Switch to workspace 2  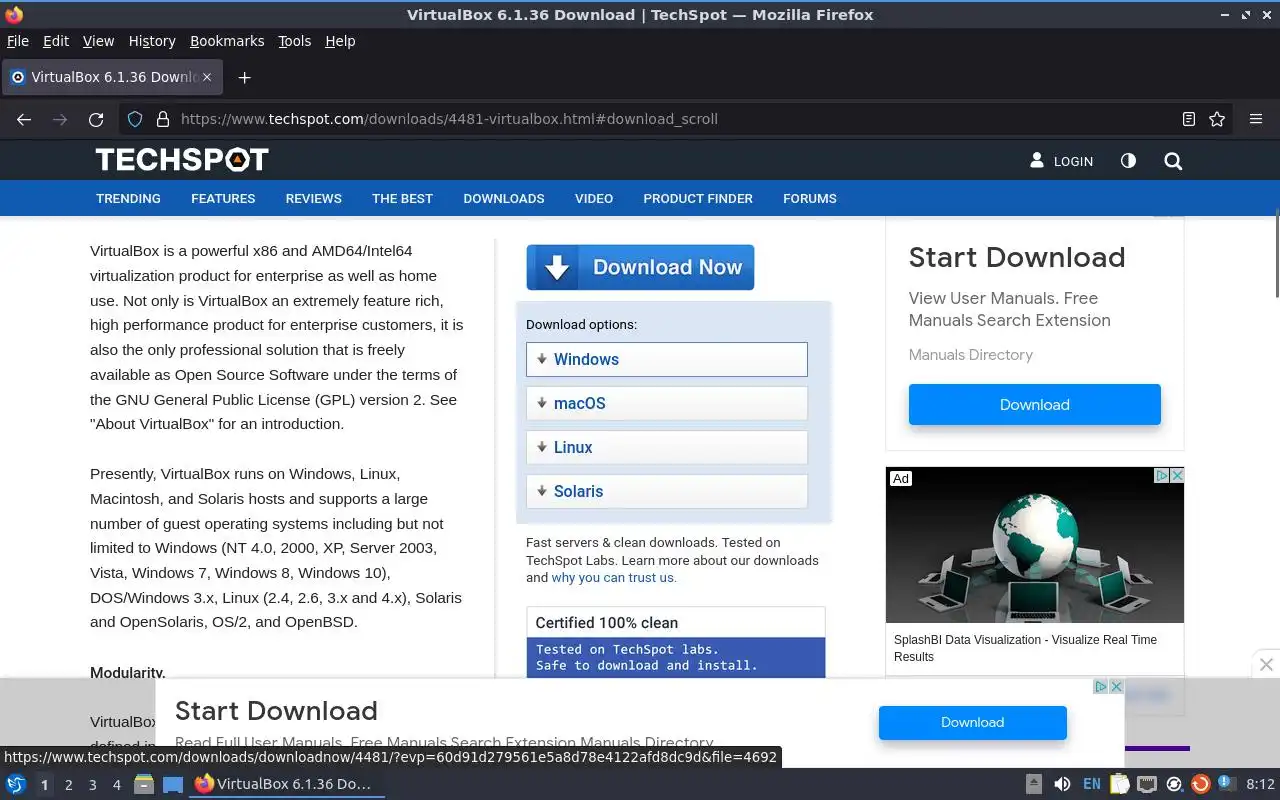tap(68, 785)
